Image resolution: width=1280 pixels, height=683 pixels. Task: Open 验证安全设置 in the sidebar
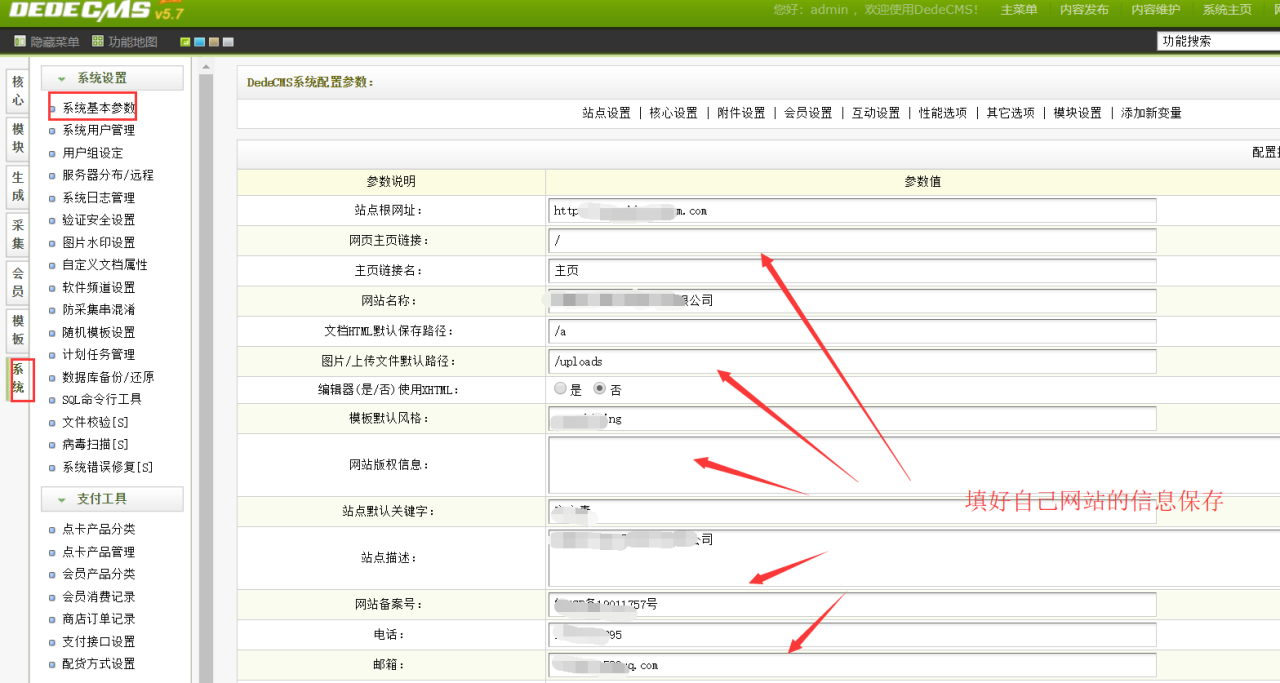(x=98, y=220)
